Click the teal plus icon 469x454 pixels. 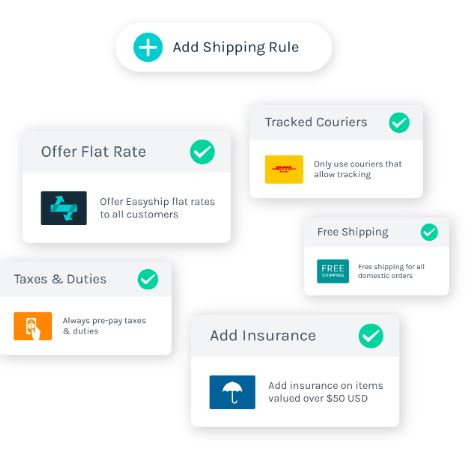[148, 47]
